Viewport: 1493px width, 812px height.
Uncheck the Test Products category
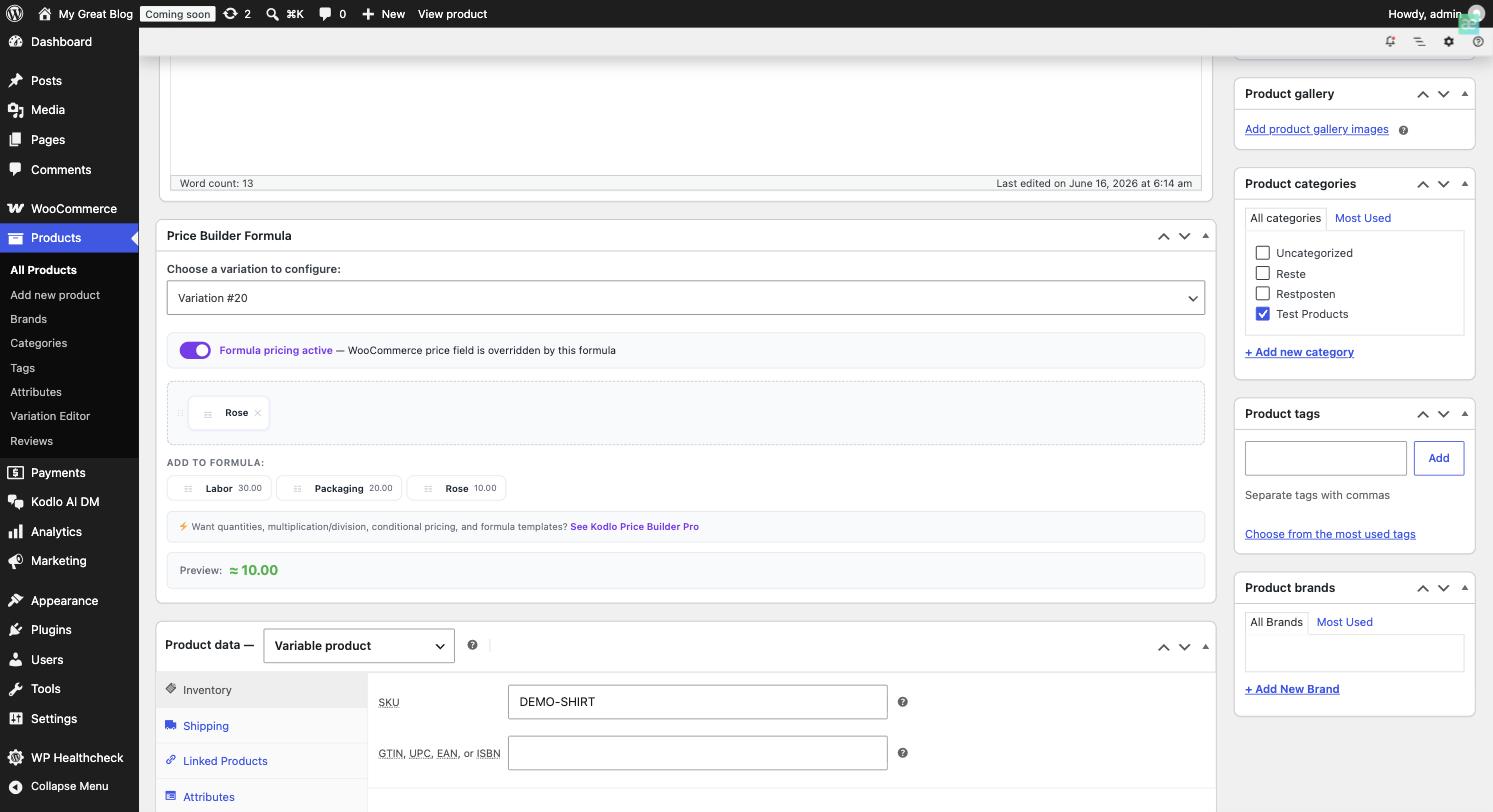click(1263, 314)
